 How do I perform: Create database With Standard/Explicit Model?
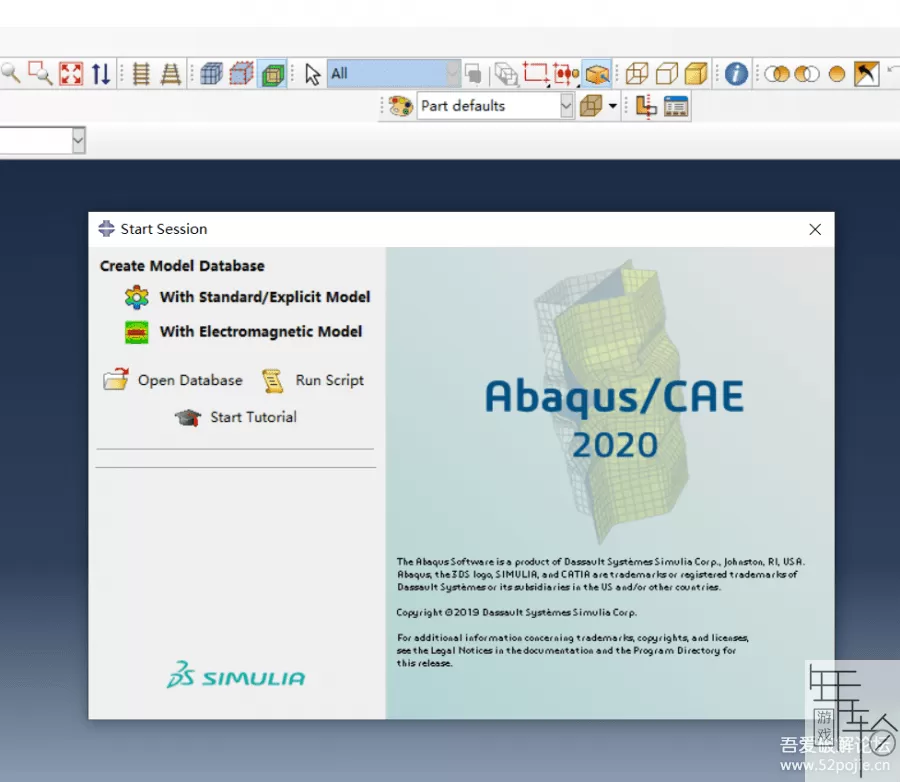[x=265, y=297]
